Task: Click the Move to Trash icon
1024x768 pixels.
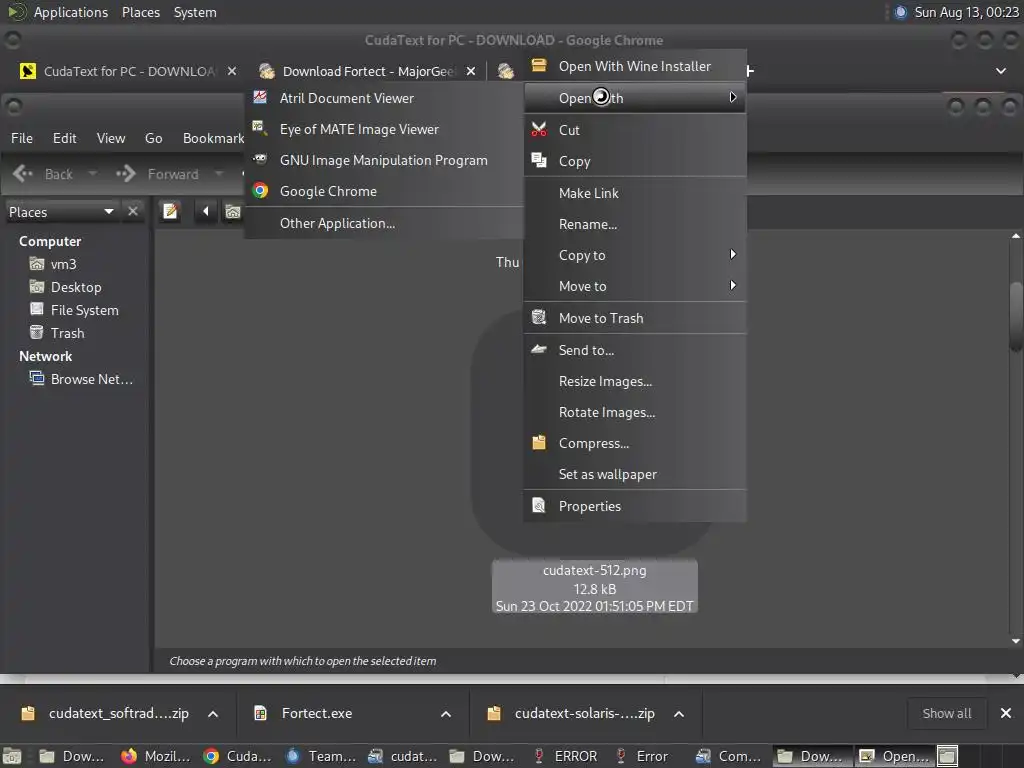Action: pyautogui.click(x=539, y=317)
